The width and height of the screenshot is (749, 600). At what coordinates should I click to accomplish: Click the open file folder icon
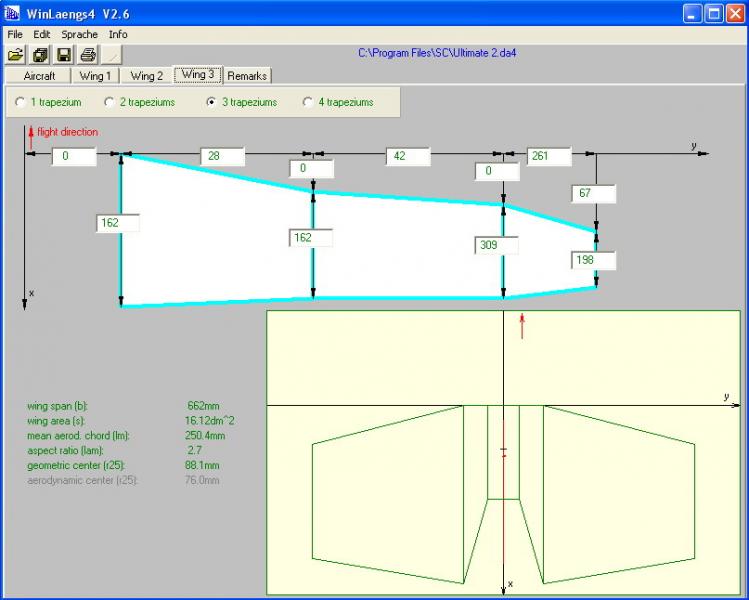click(x=15, y=54)
